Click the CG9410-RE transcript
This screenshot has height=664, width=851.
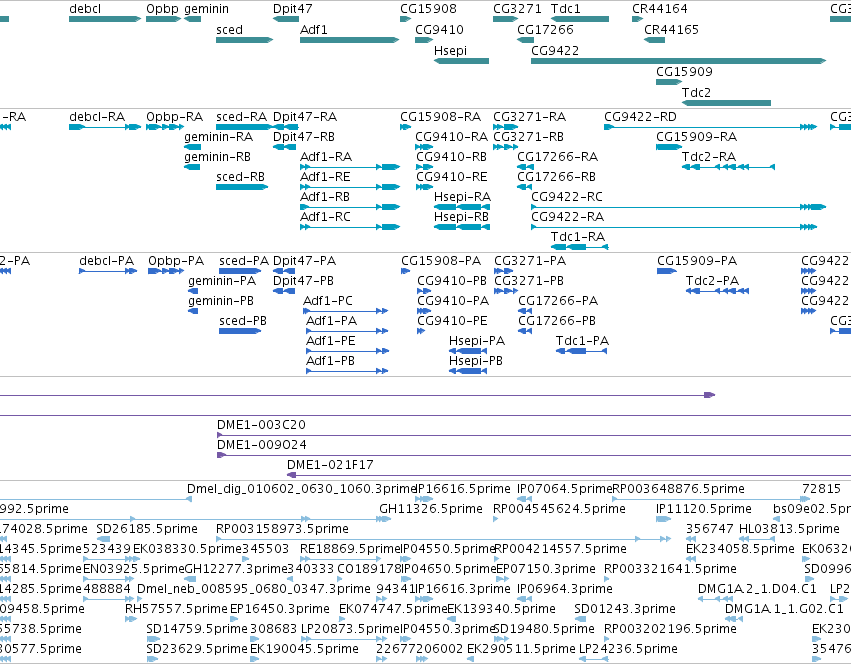tap(424, 187)
